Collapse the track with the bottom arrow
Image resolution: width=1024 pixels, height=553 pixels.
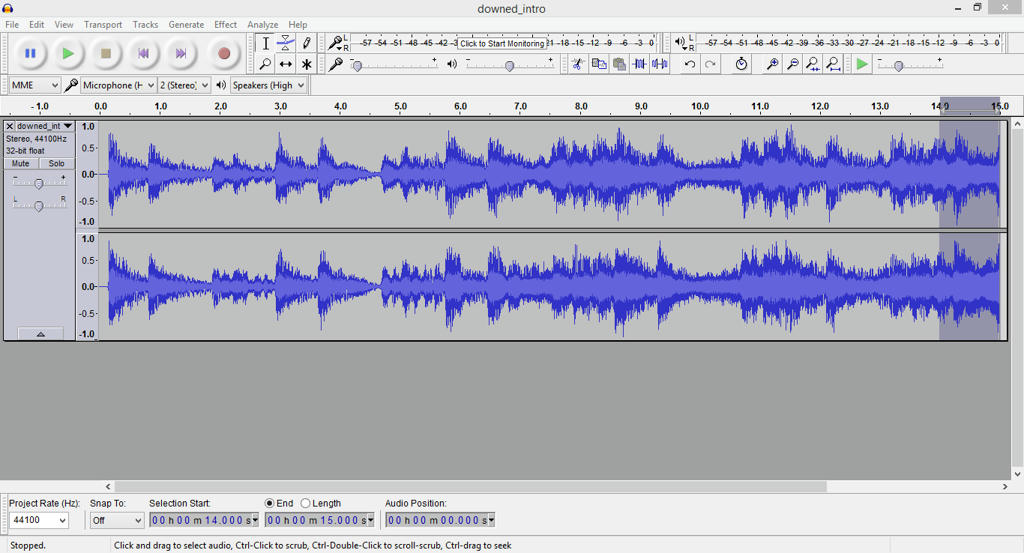point(40,334)
